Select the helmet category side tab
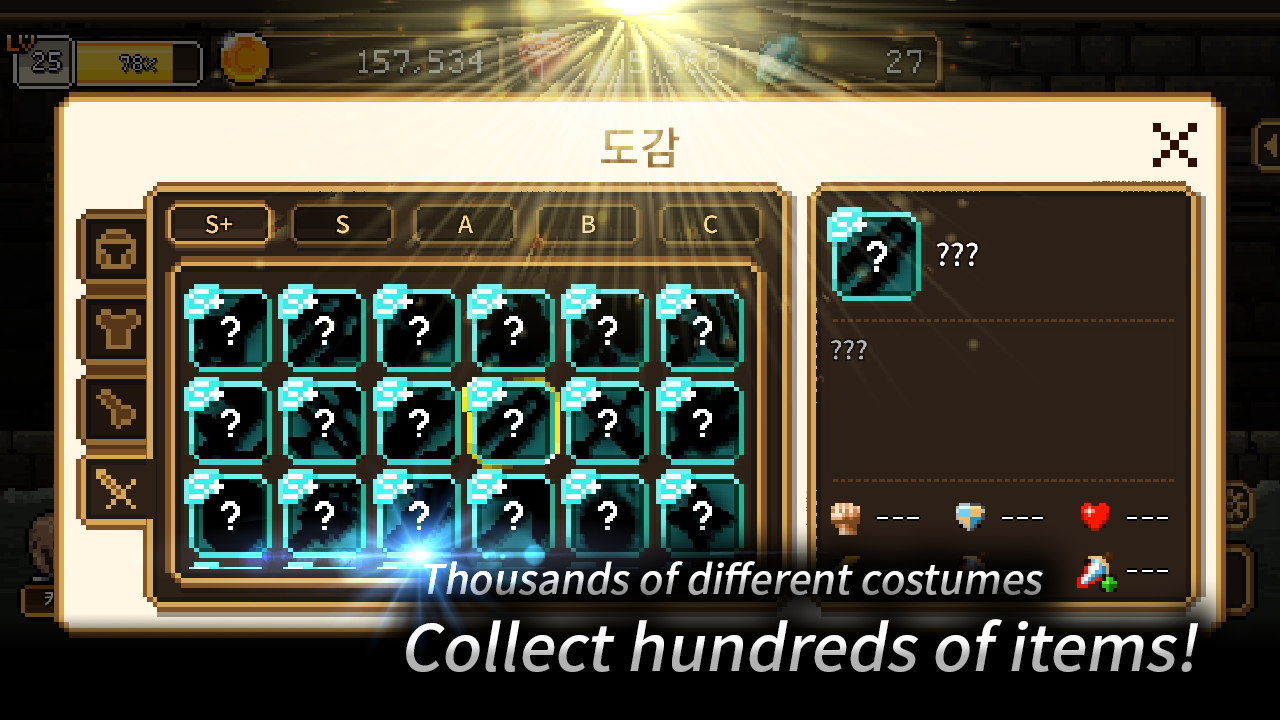 pos(116,252)
